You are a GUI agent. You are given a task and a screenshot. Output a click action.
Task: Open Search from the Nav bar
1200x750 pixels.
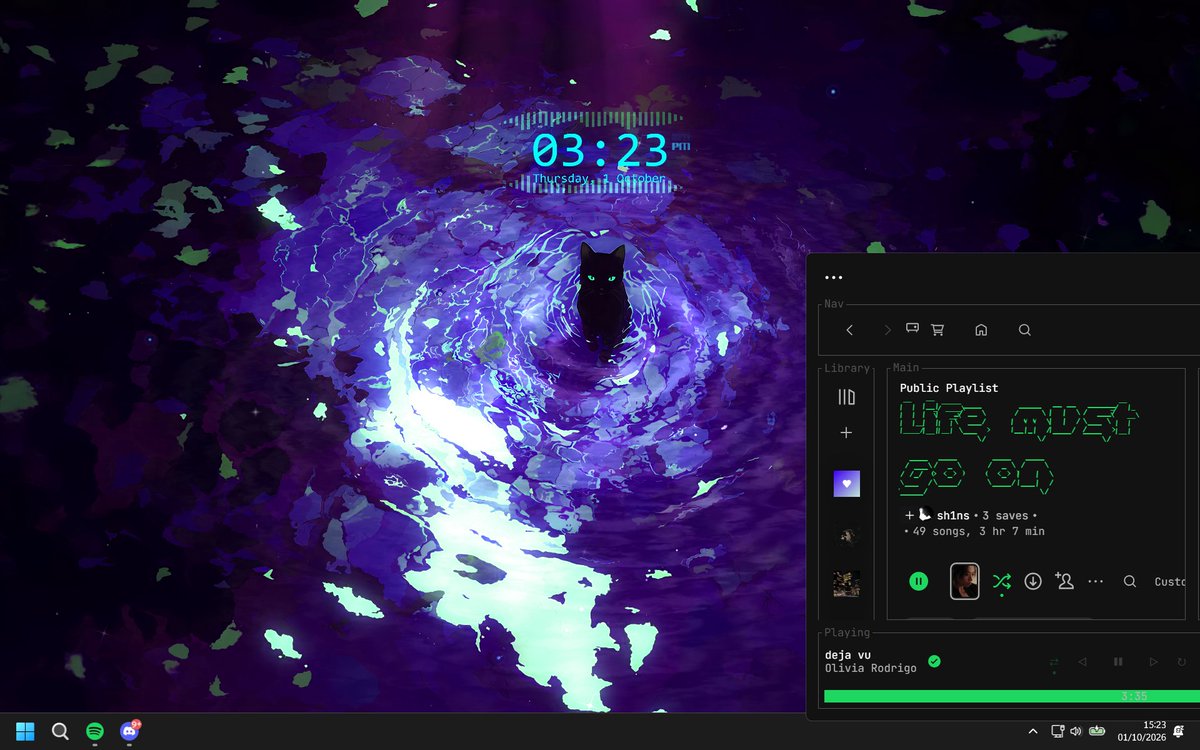point(1025,330)
